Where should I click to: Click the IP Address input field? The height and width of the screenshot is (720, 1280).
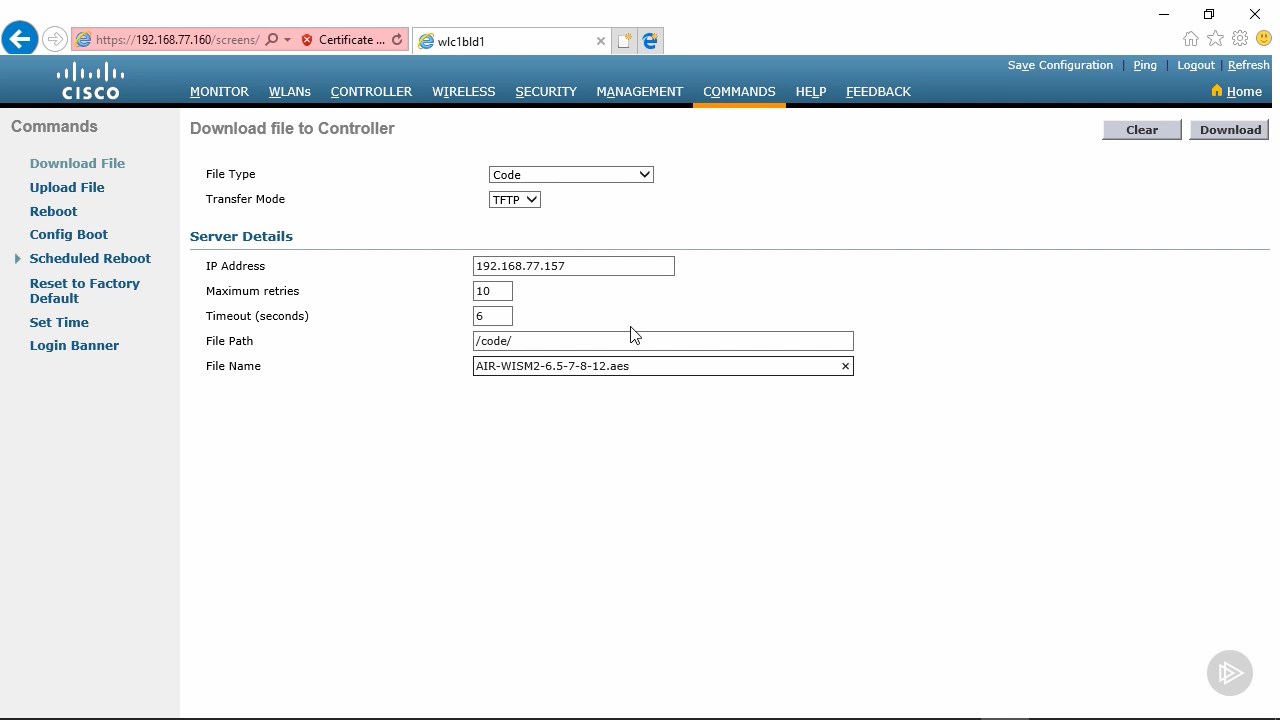(574, 266)
